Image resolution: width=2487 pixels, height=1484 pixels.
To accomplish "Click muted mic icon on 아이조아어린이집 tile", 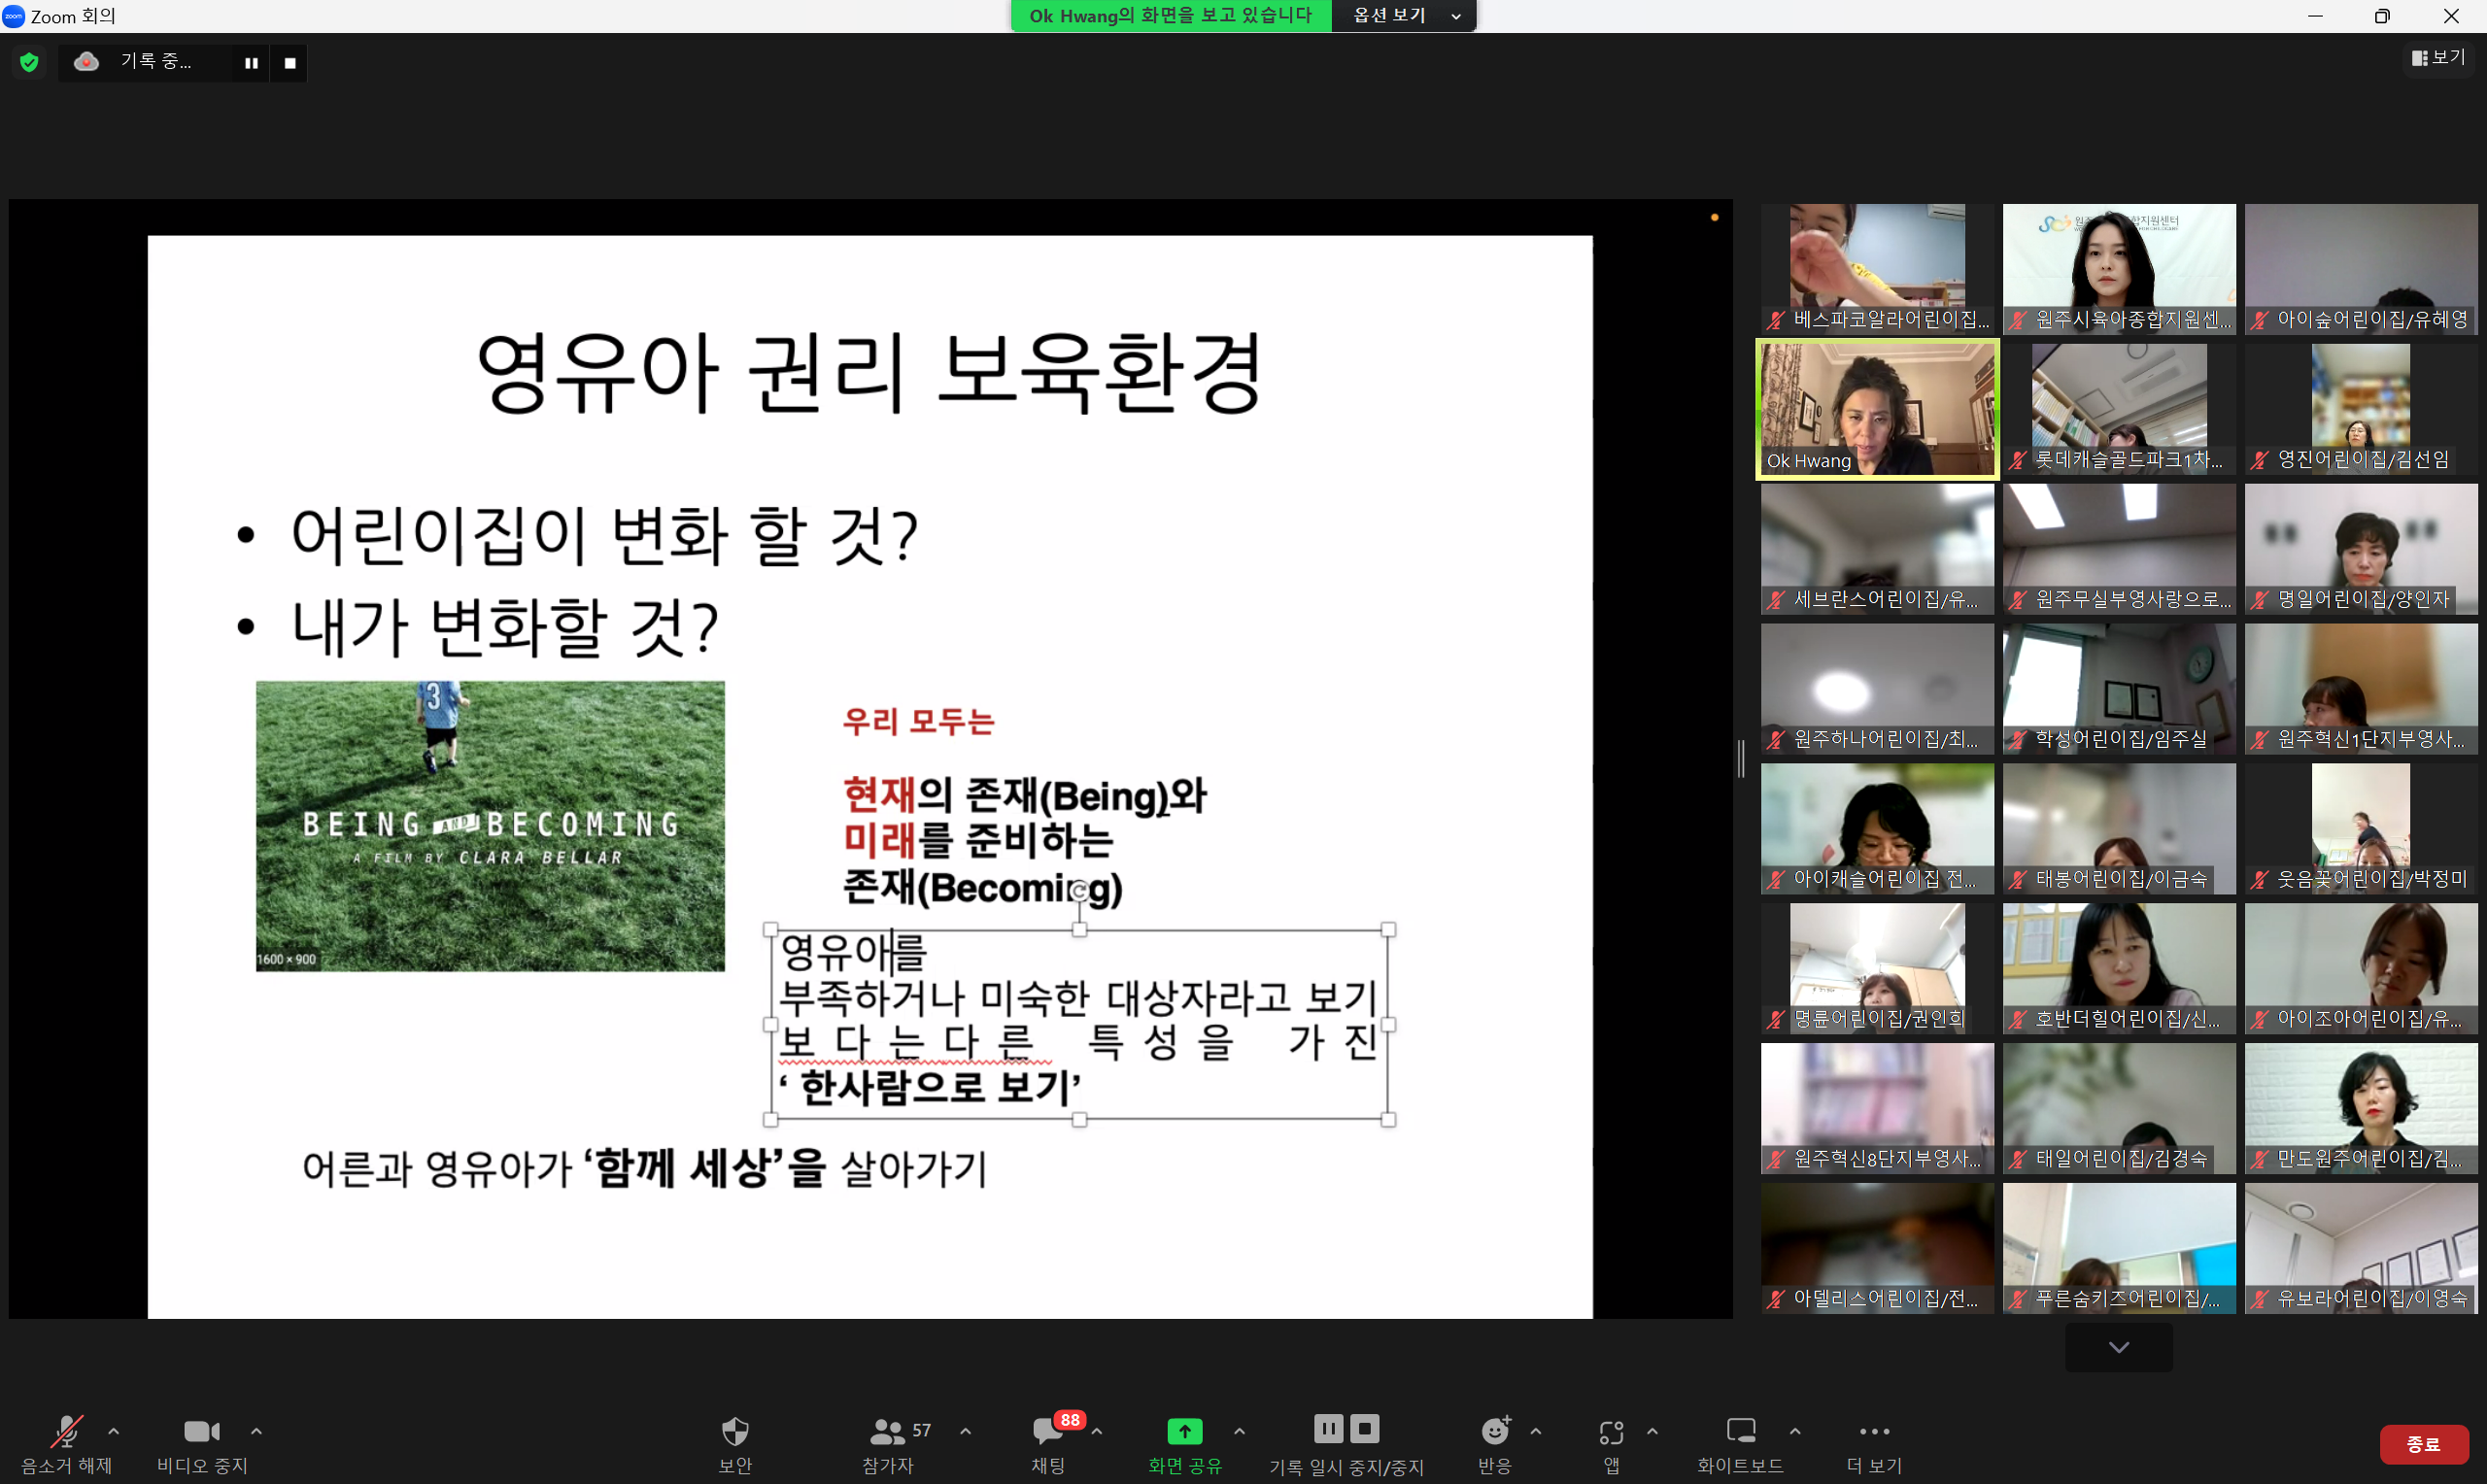I will [2260, 1020].
